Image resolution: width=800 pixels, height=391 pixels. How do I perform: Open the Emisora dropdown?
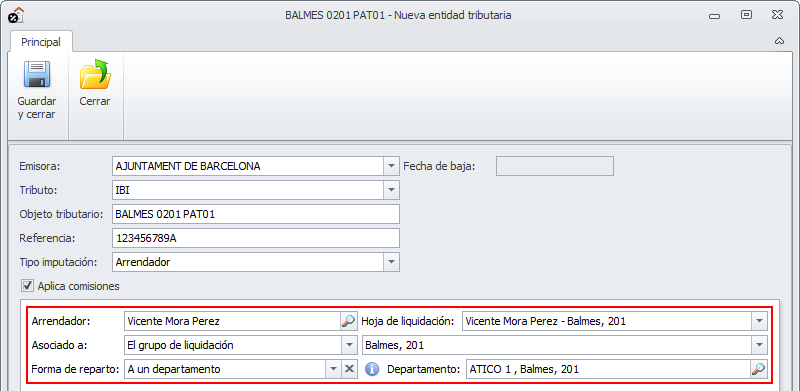click(x=391, y=166)
